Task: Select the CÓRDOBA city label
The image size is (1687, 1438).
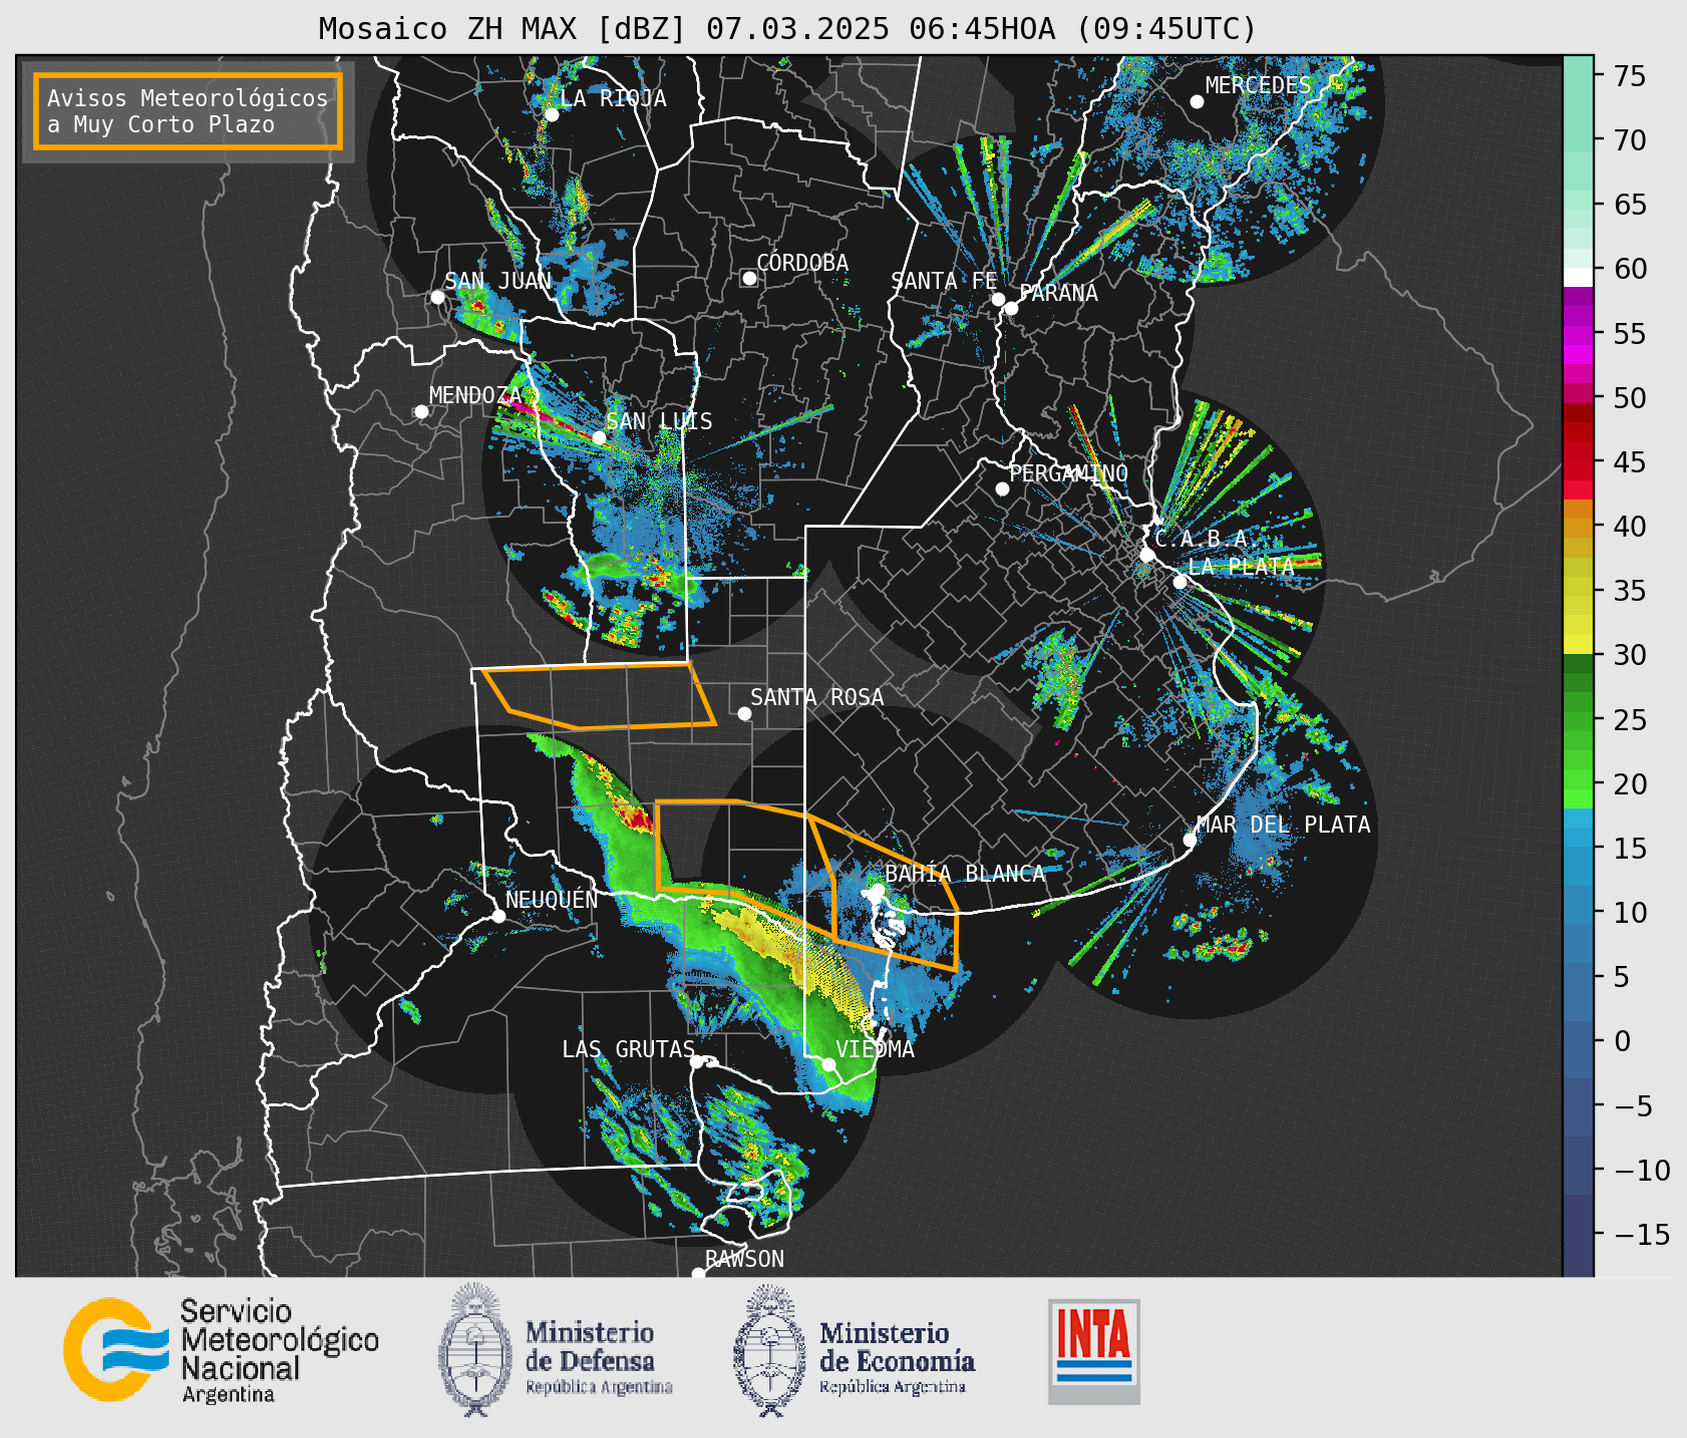Action: (x=802, y=262)
